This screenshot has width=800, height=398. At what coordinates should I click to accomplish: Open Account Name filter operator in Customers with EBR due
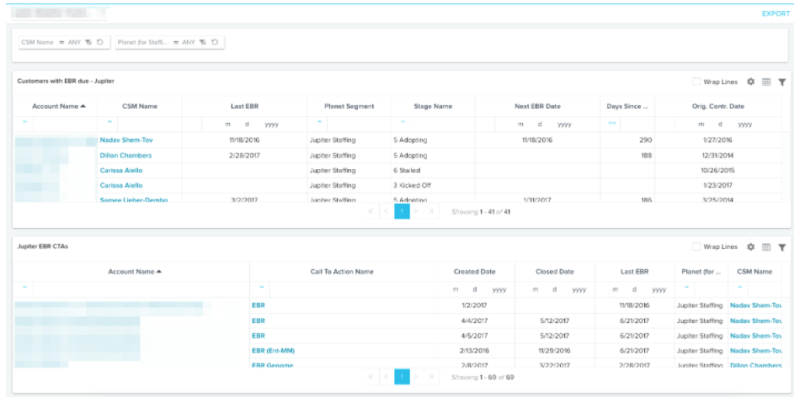(23, 122)
